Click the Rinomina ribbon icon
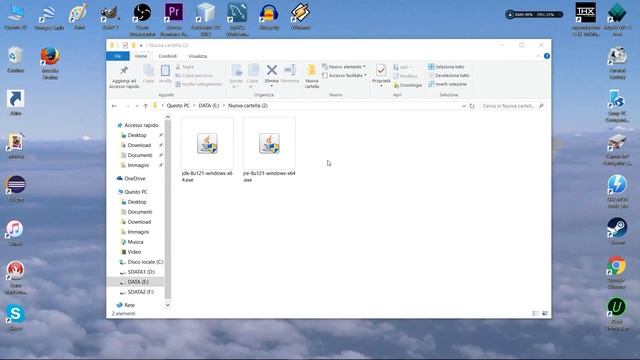Viewport: 640px width, 360px height. pyautogui.click(x=290, y=70)
